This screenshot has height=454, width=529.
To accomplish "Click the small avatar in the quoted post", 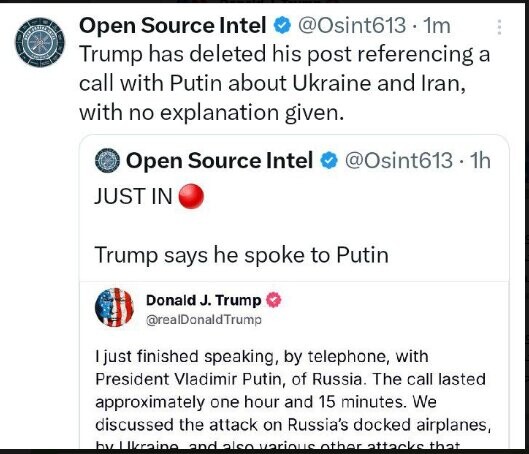I will pos(107,160).
